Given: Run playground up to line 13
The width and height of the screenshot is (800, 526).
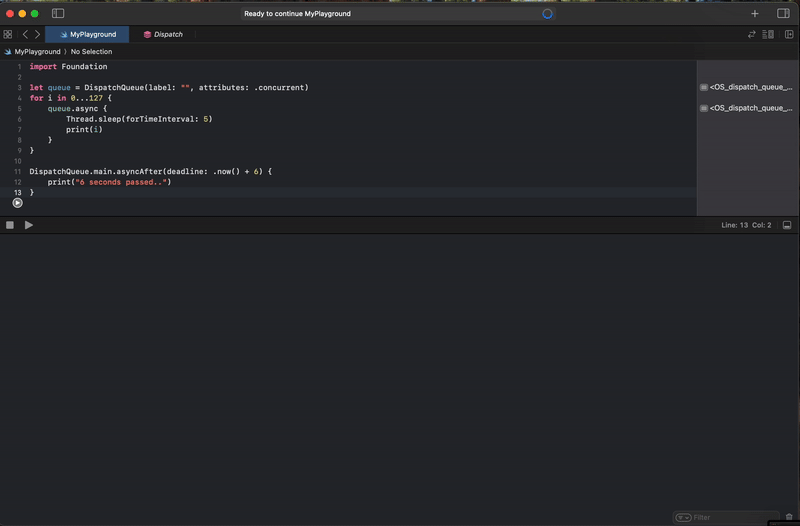Looking at the screenshot, I should pyautogui.click(x=17, y=203).
